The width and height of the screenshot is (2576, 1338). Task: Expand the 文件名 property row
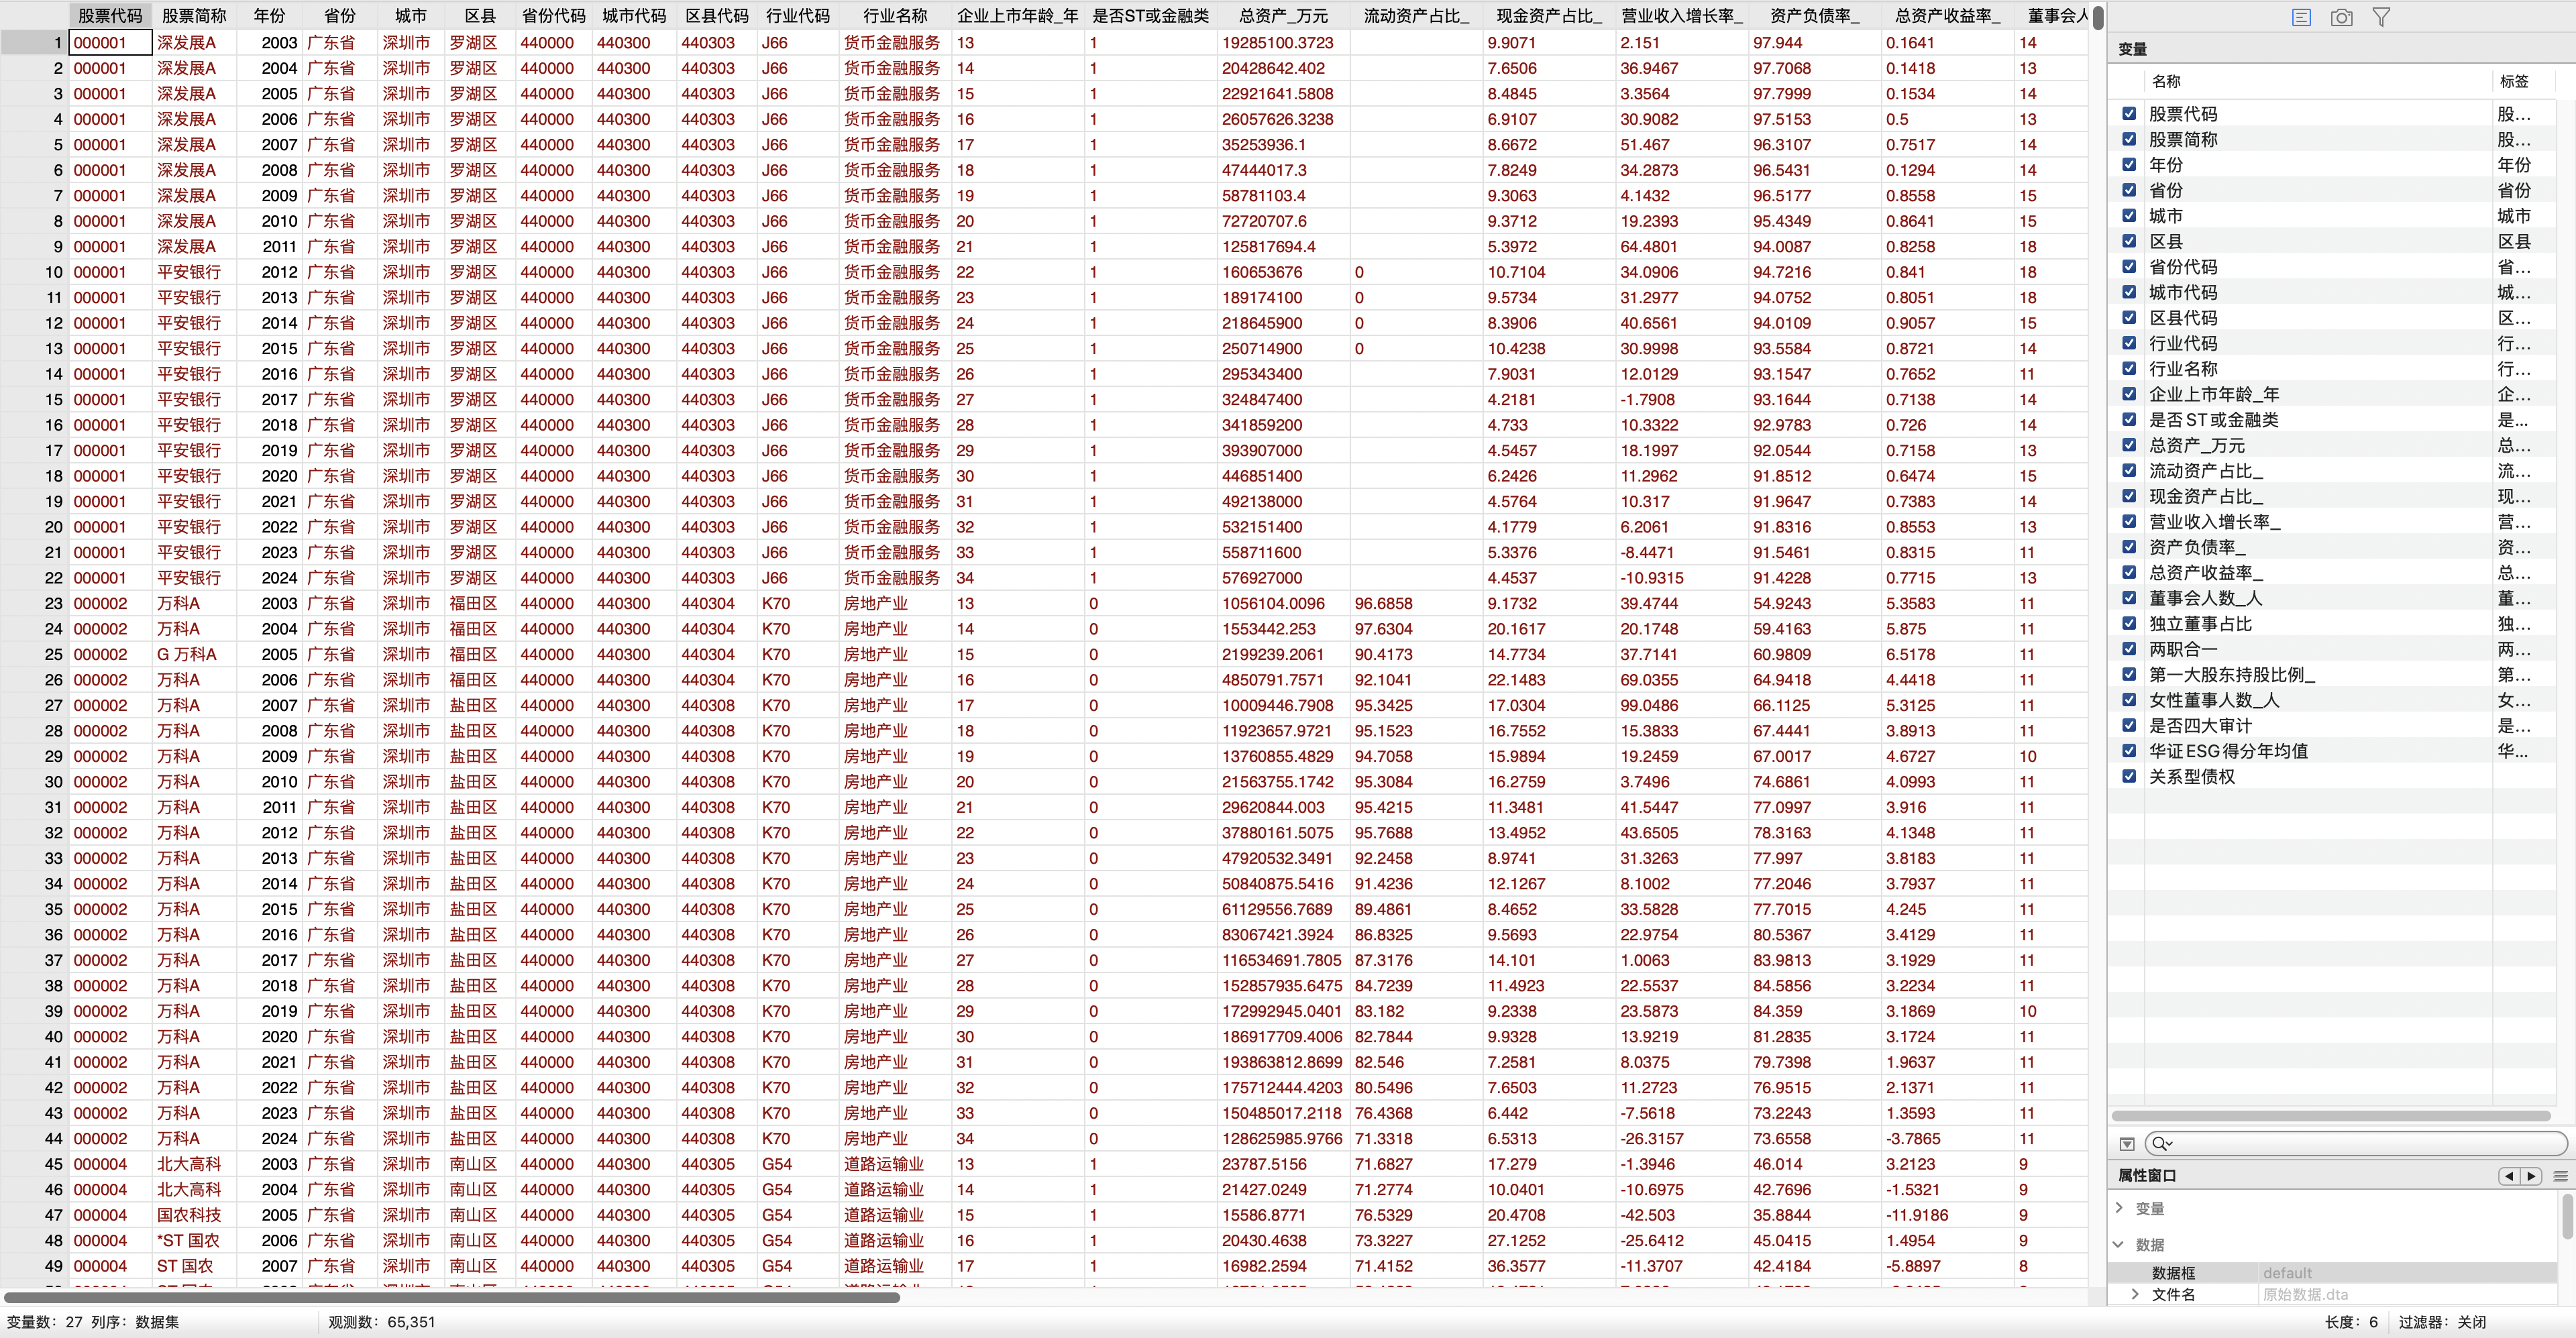click(2135, 1294)
